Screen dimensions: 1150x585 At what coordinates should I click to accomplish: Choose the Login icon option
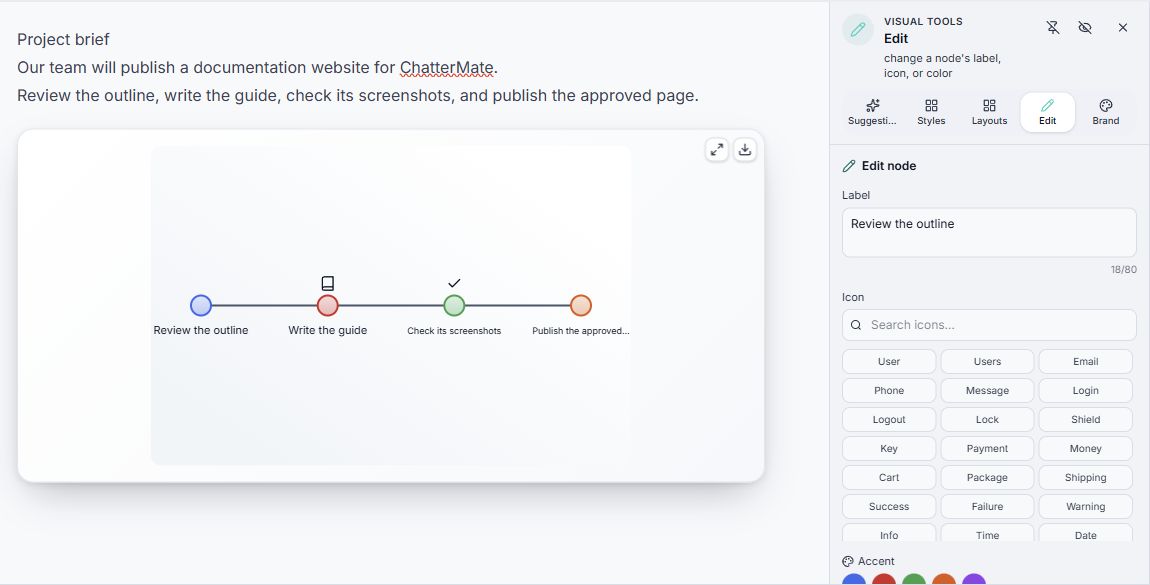pos(1085,391)
